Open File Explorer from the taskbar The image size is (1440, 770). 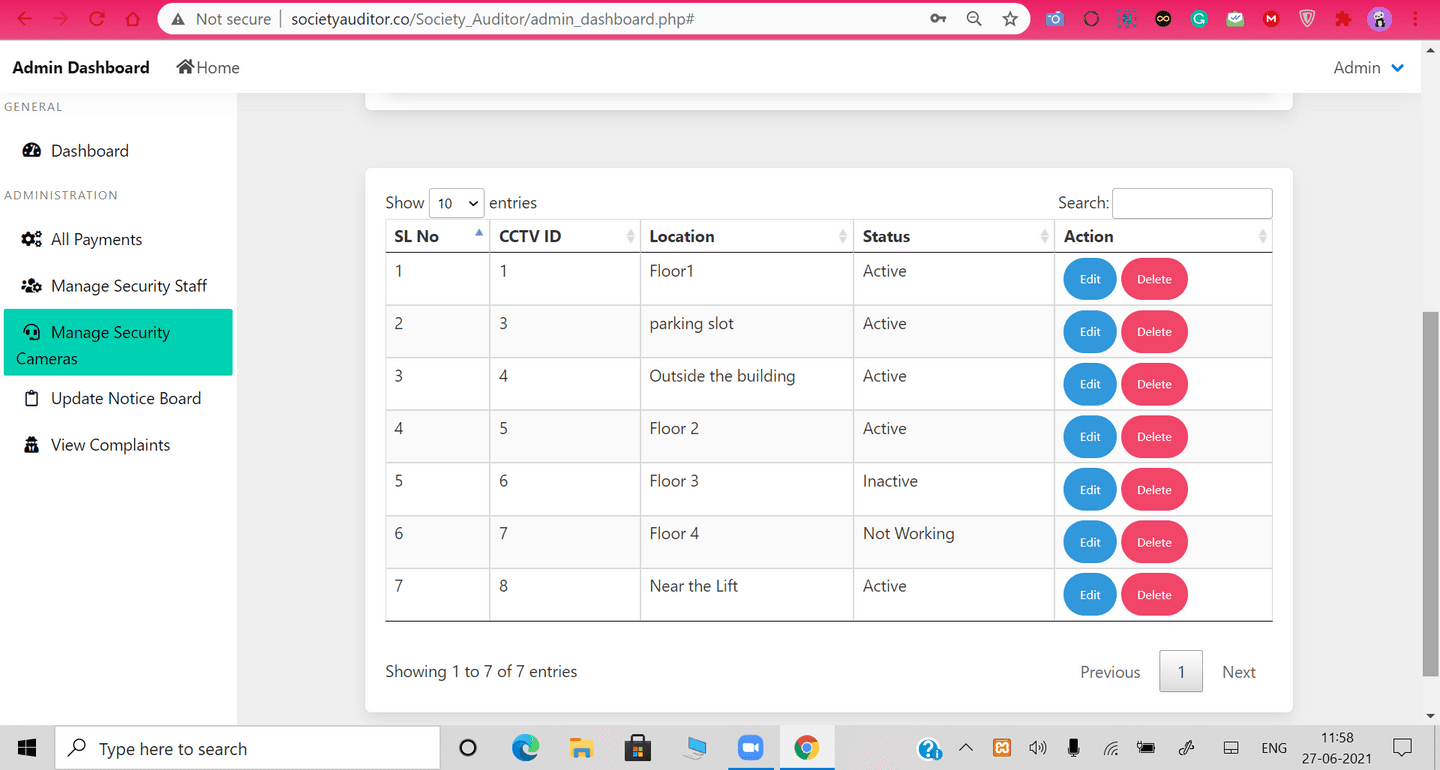[x=581, y=748]
